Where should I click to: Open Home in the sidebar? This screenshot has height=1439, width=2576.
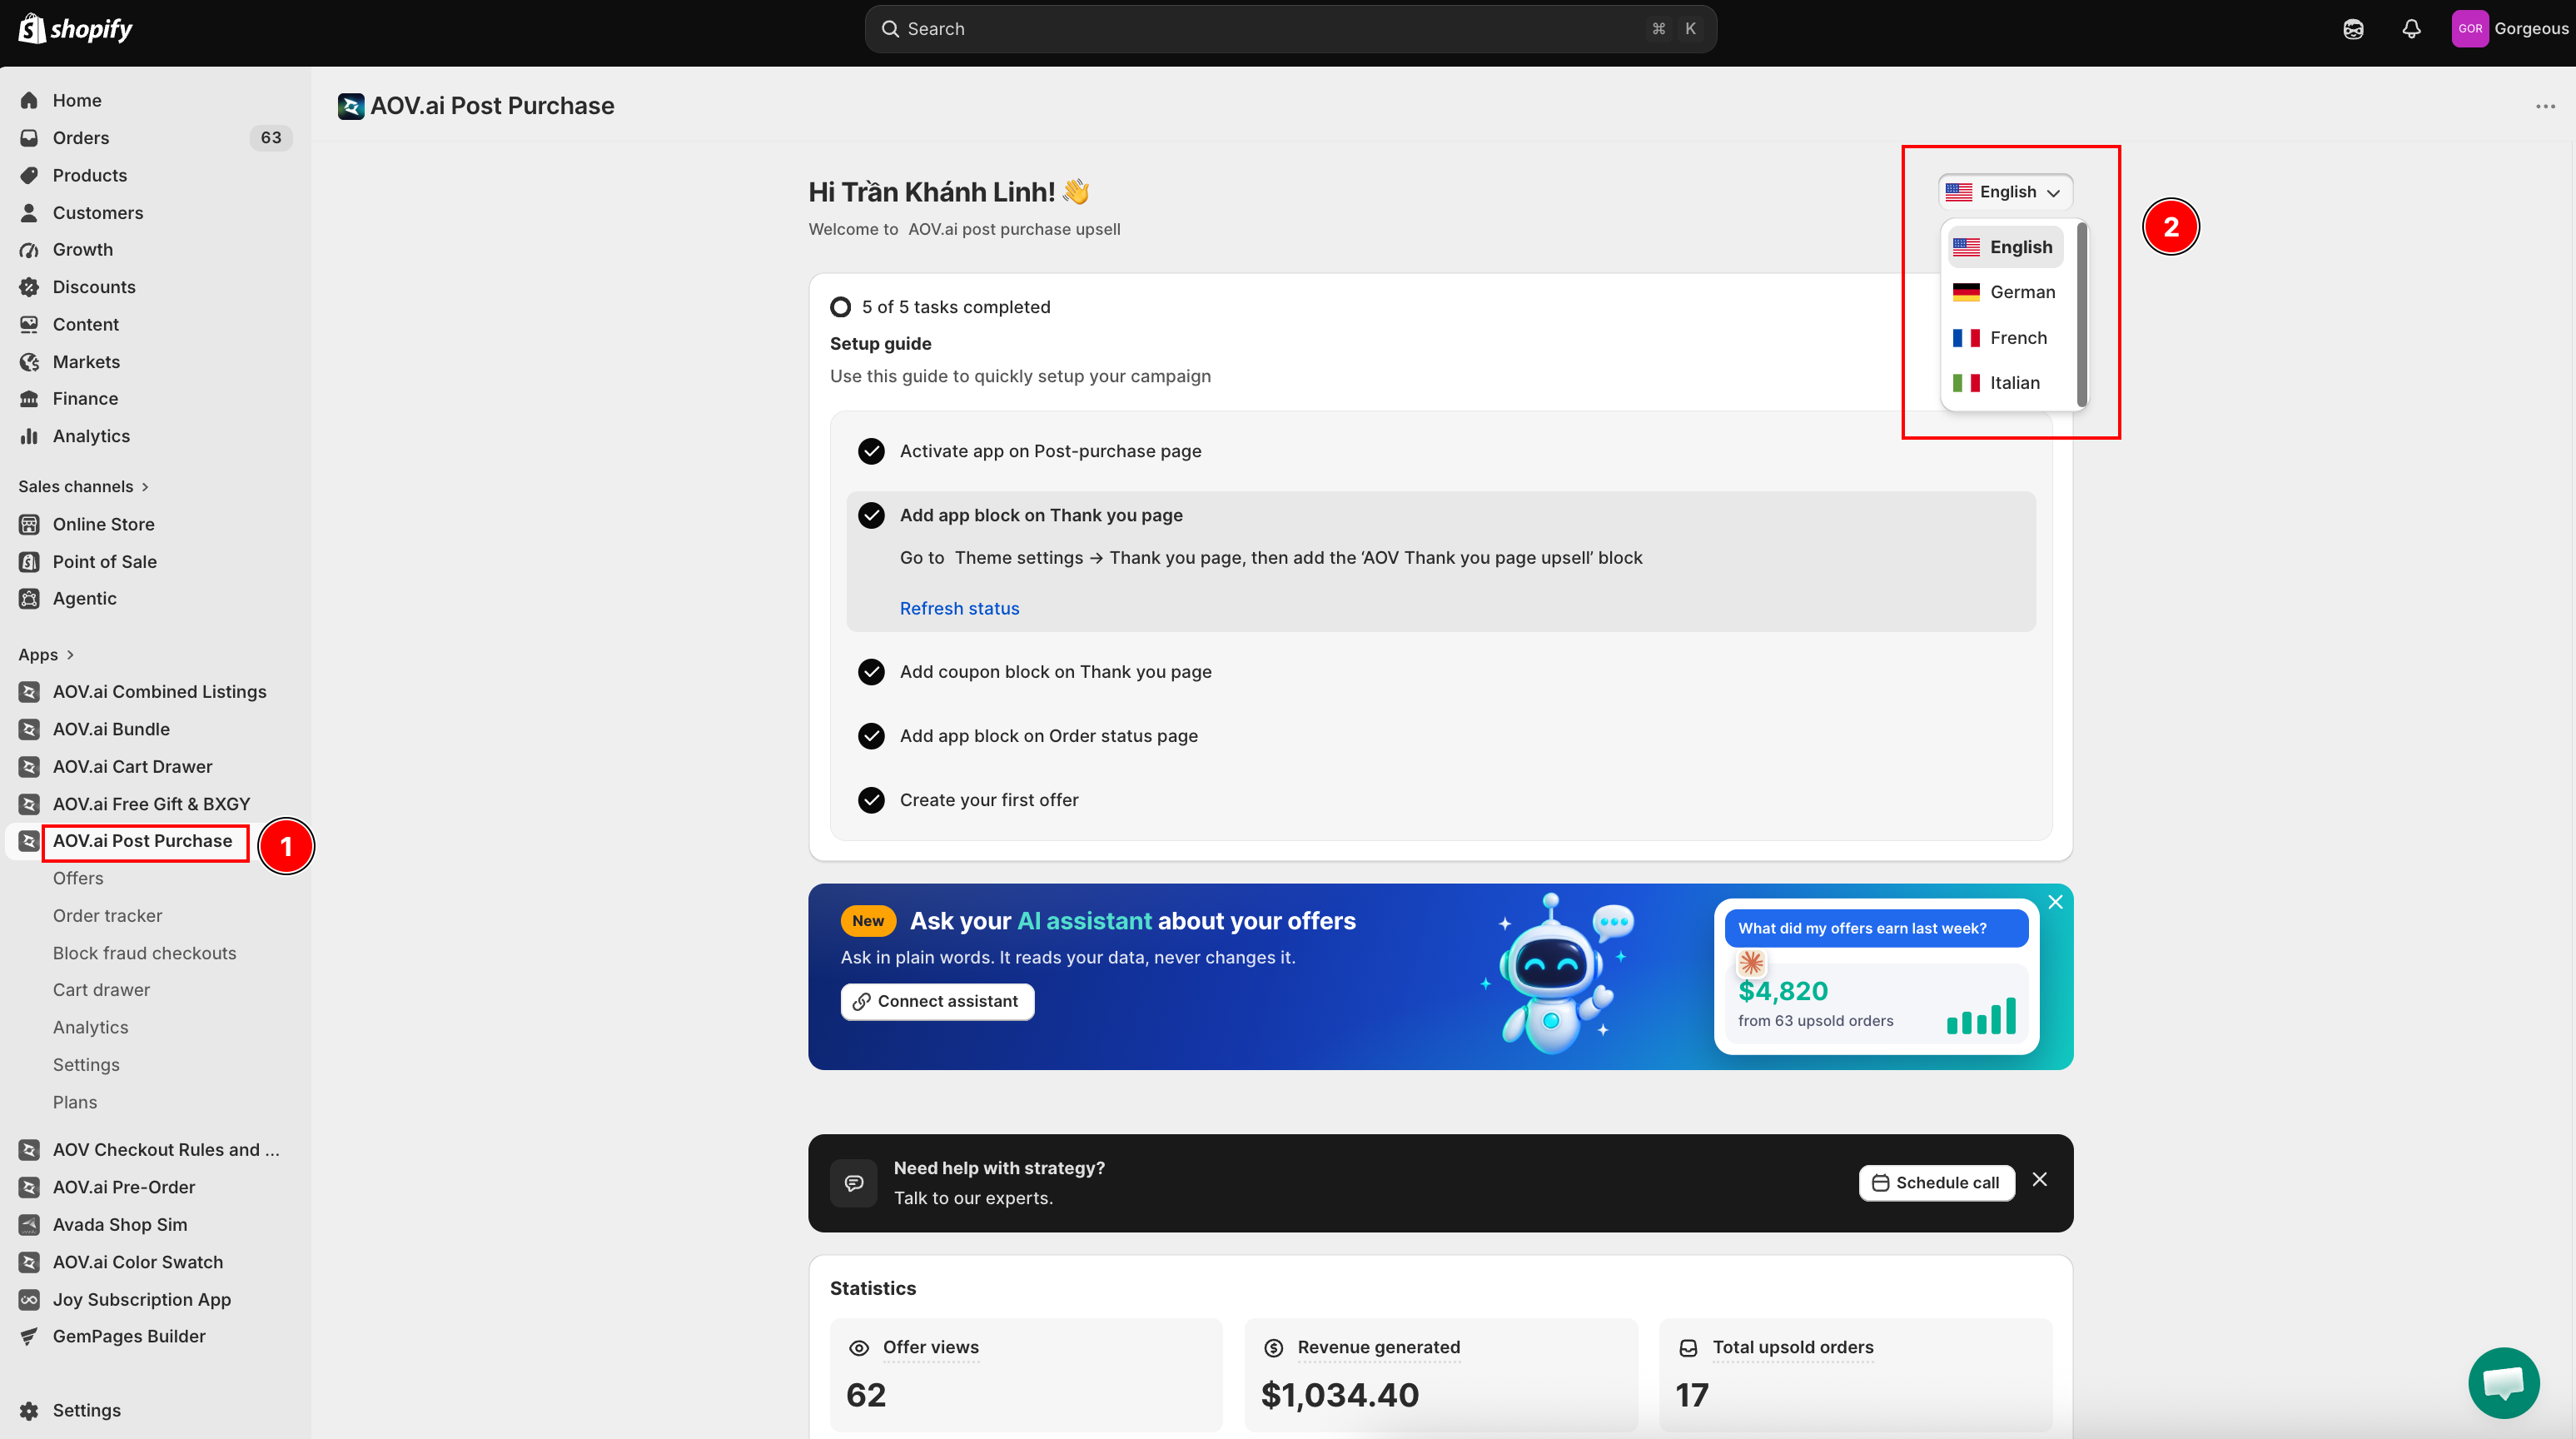[x=77, y=100]
